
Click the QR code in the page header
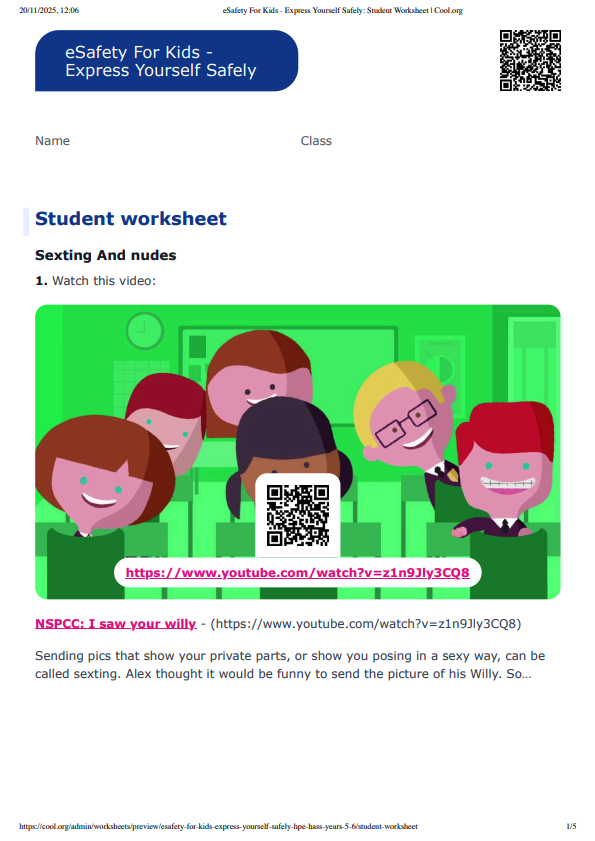pyautogui.click(x=530, y=61)
